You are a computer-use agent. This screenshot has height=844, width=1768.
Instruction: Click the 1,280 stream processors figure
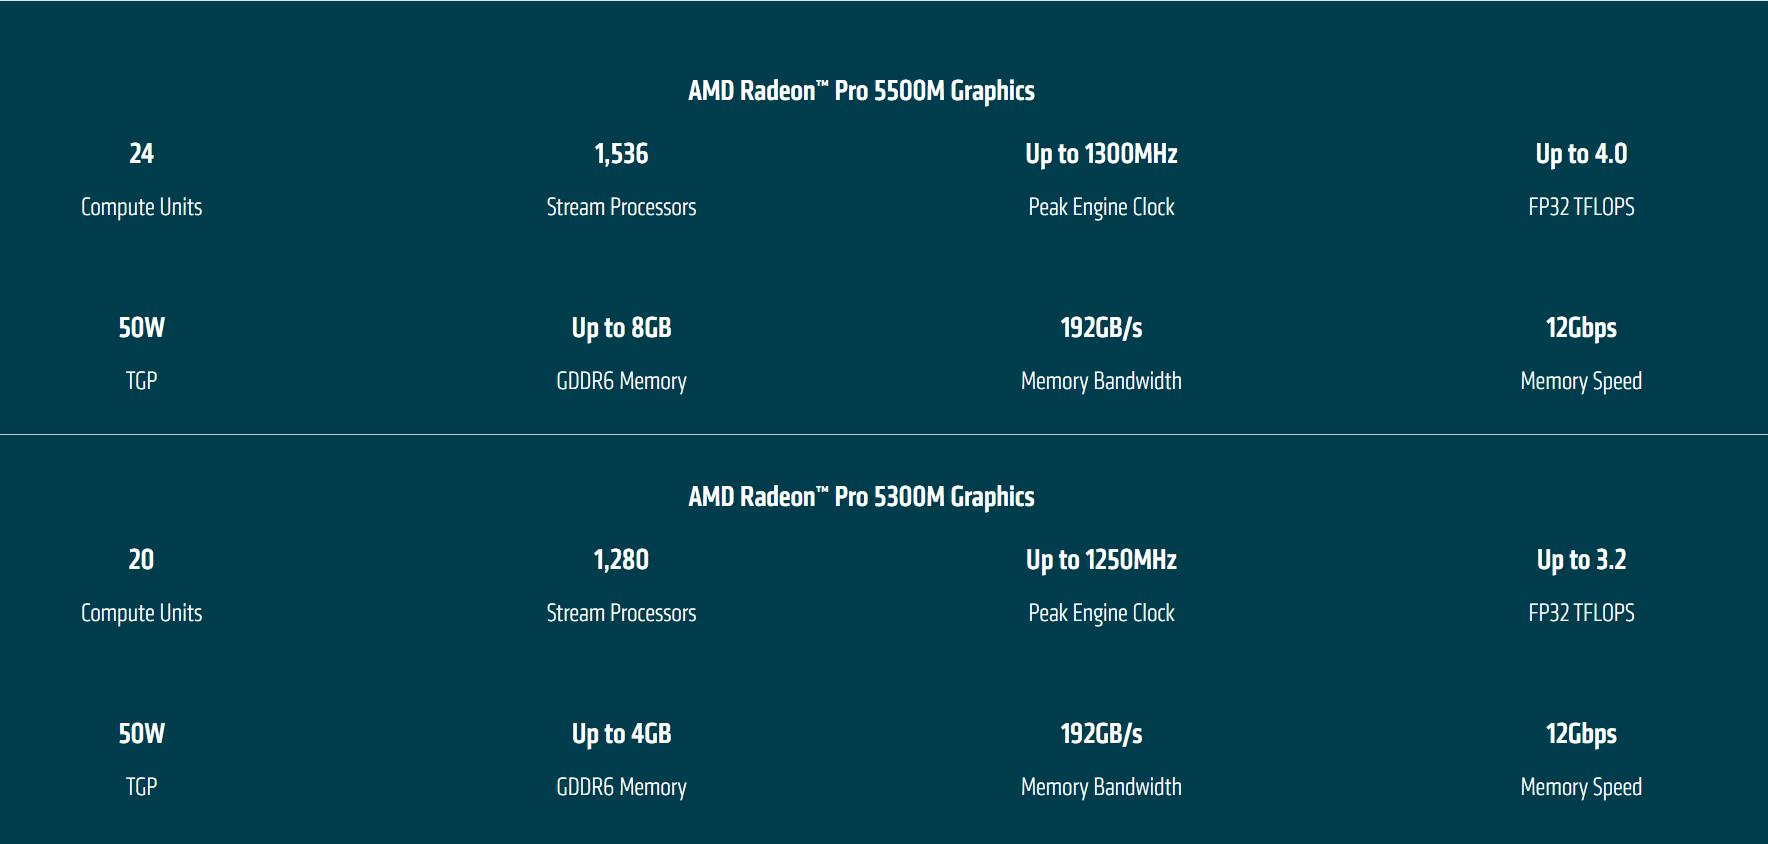[621, 560]
